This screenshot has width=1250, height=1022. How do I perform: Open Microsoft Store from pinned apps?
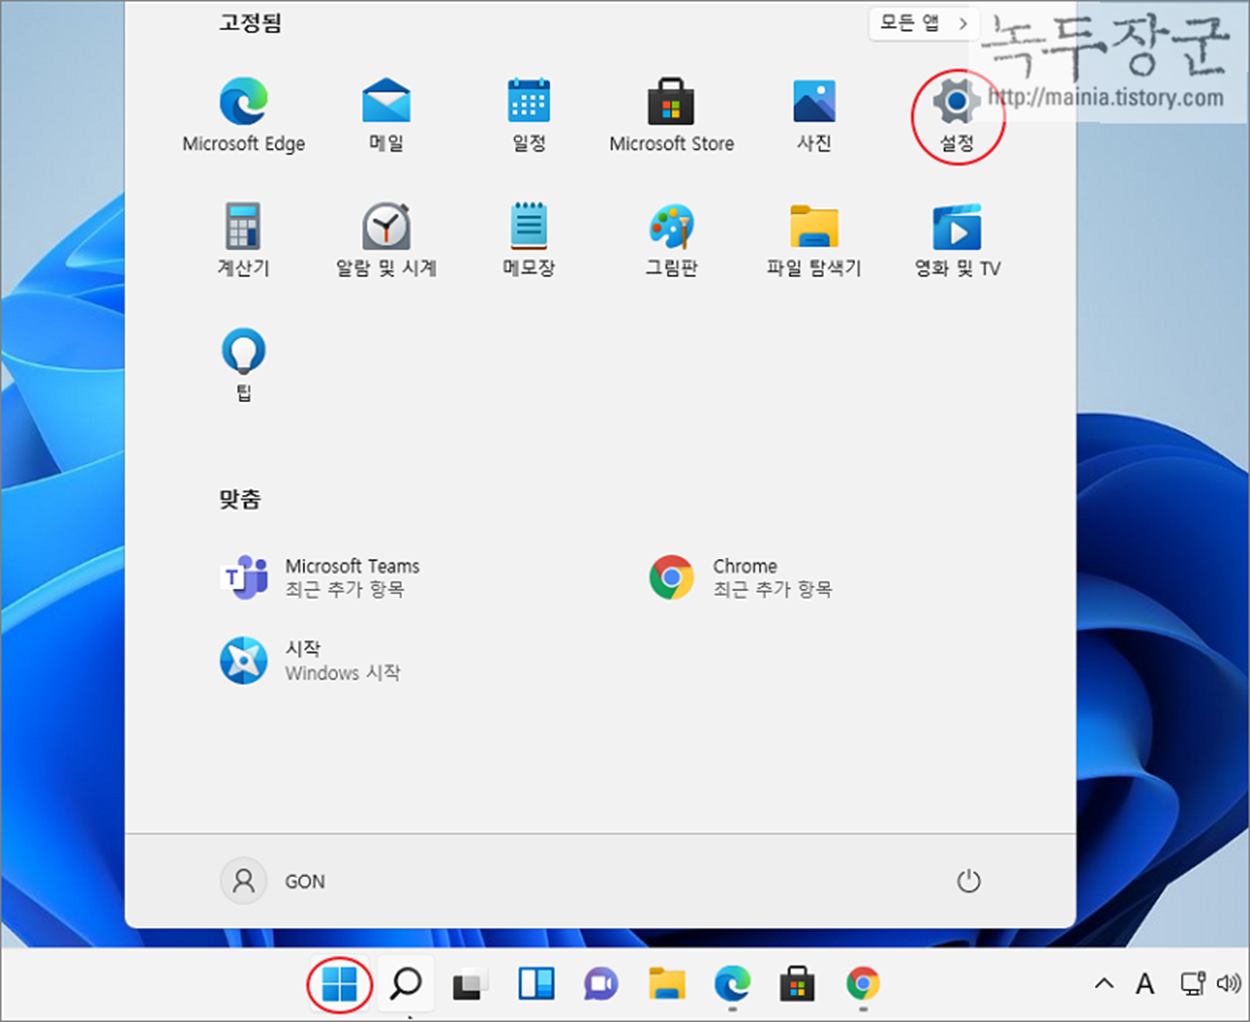point(671,116)
